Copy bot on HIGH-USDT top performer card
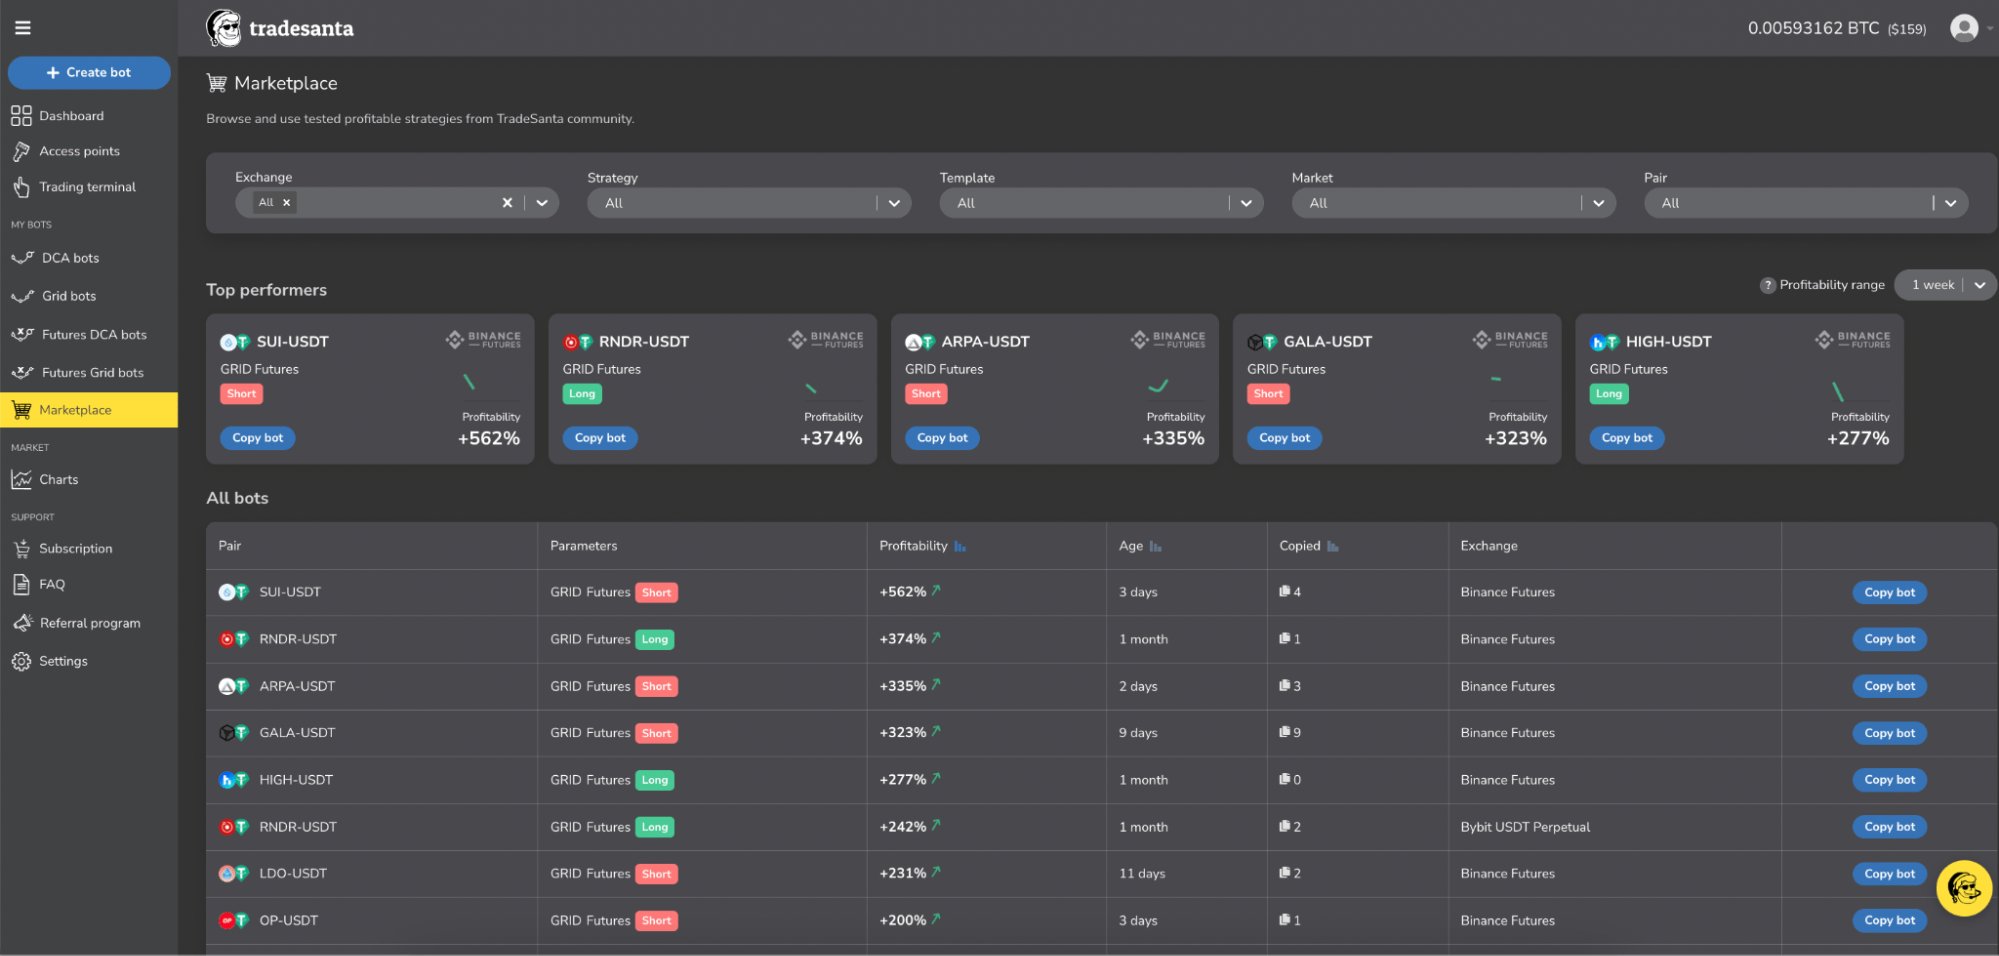Viewport: 1999px width, 956px height. click(1627, 438)
